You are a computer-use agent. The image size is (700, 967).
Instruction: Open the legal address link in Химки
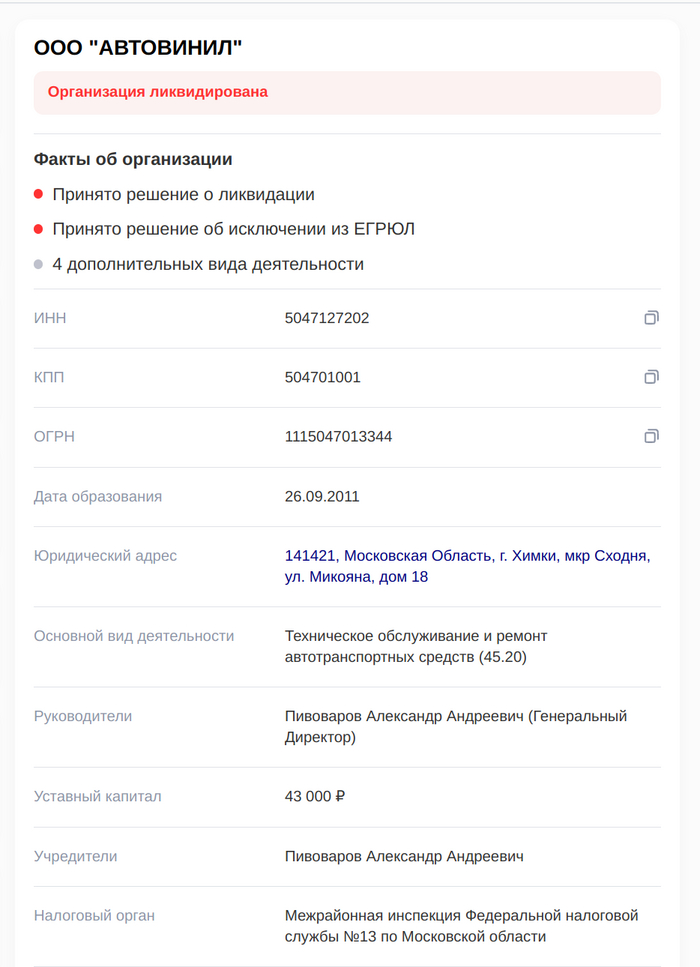[467, 566]
